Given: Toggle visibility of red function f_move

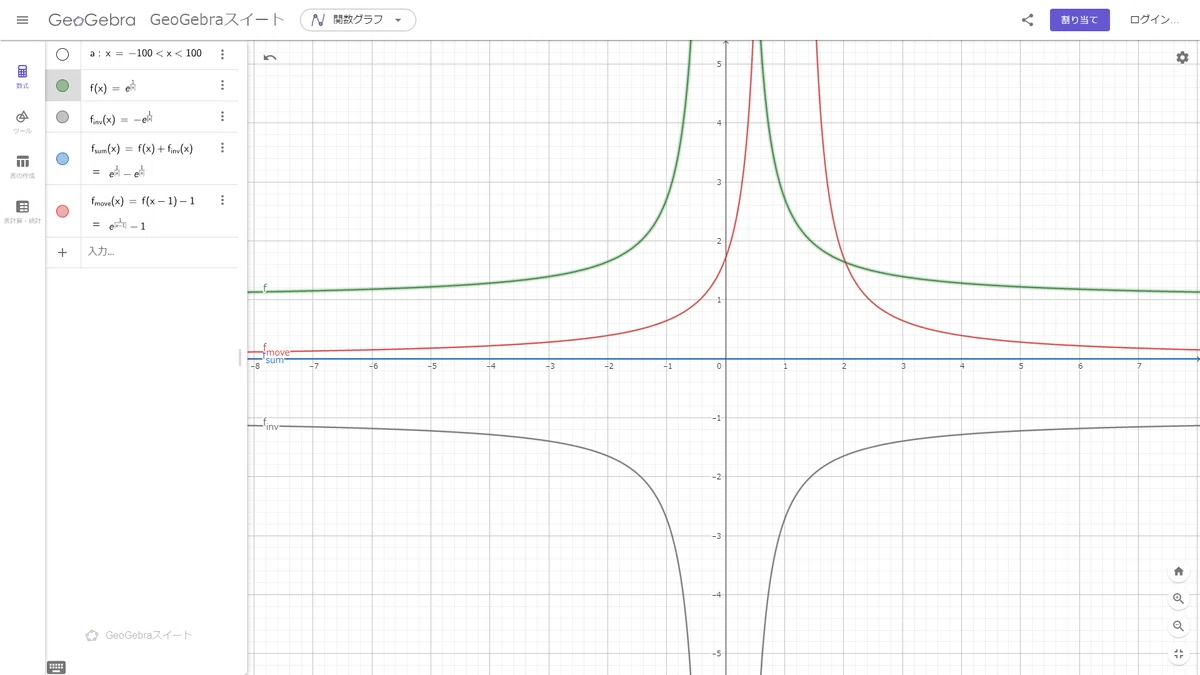Looking at the screenshot, I should 63,211.
